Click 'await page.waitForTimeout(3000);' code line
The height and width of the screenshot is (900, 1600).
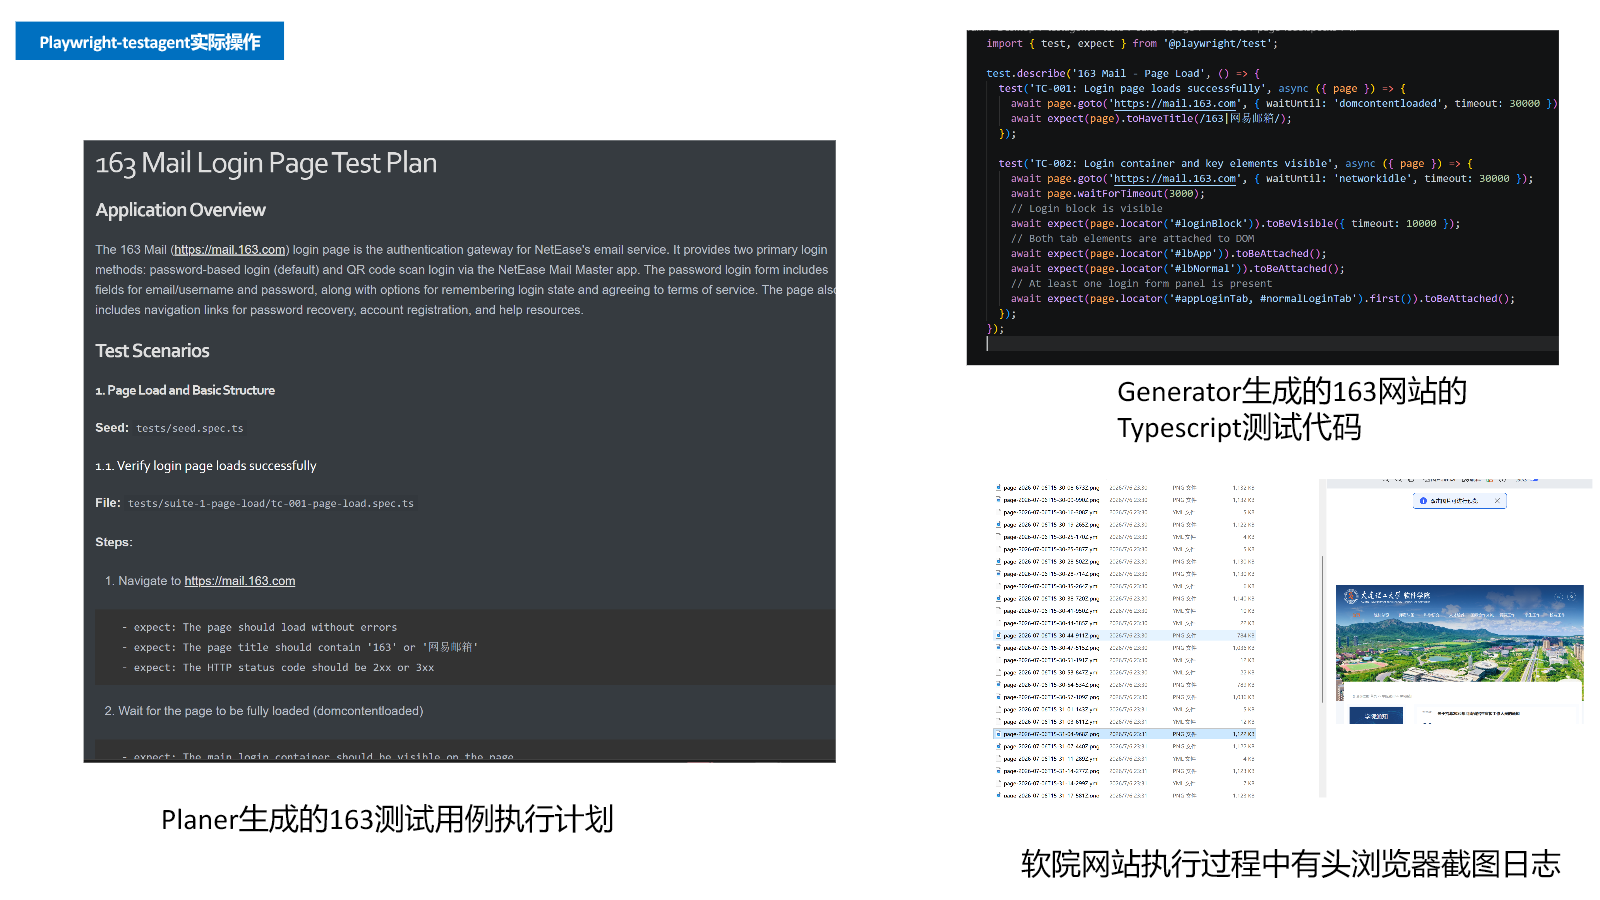point(1108,194)
